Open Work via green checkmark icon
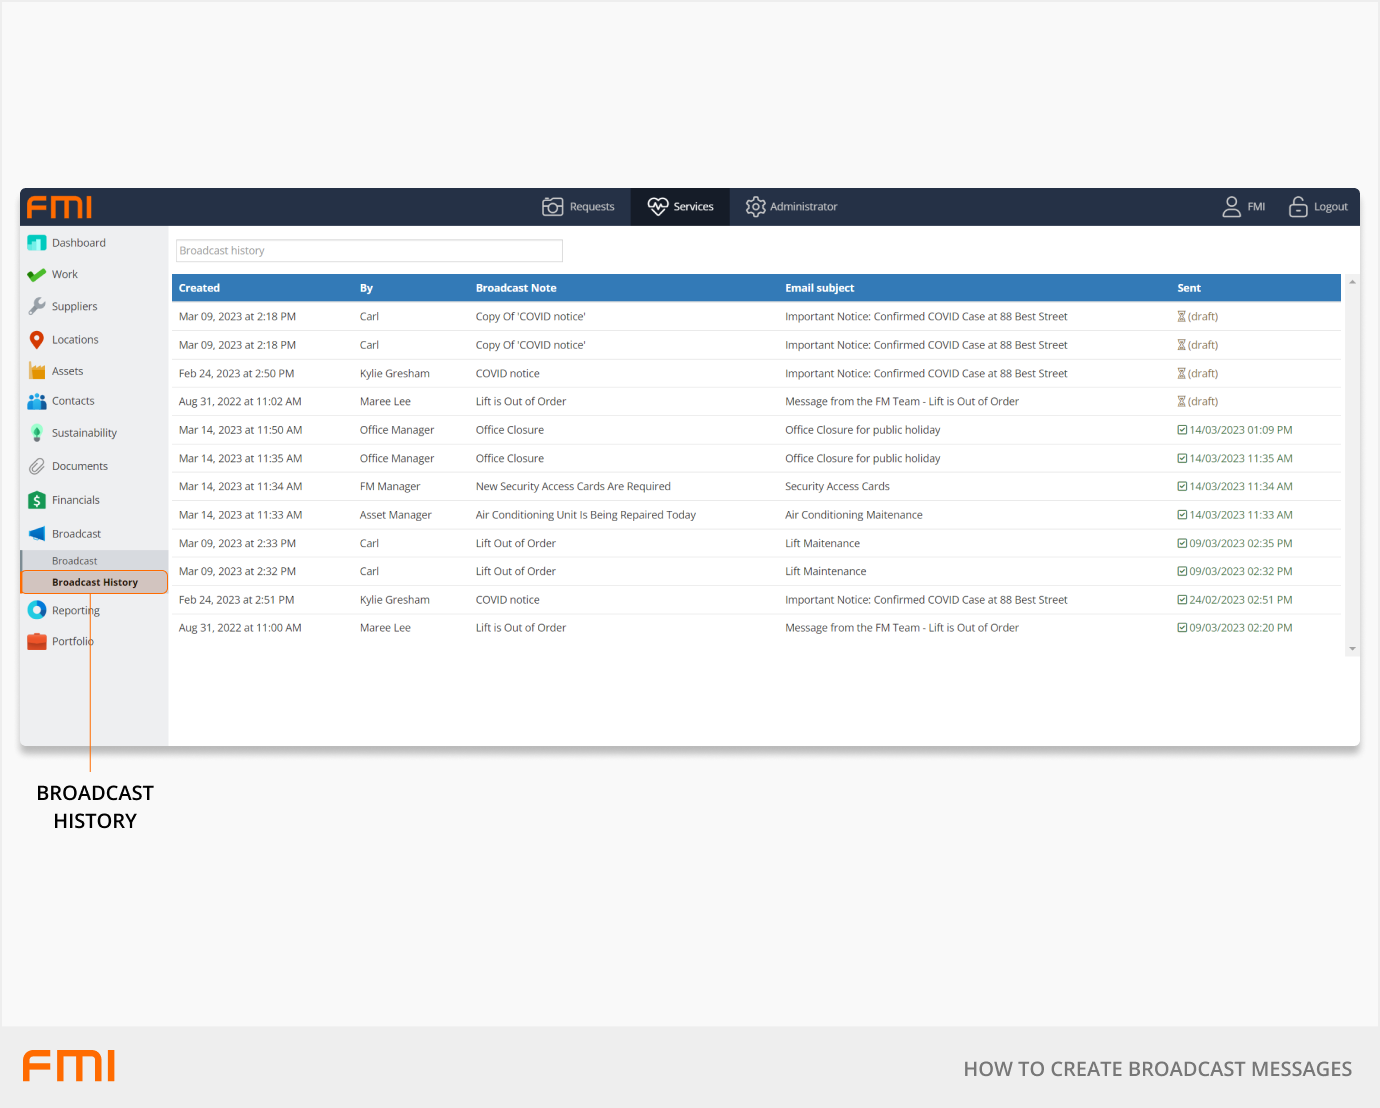Screen dimensions: 1380x1108 coord(37,275)
